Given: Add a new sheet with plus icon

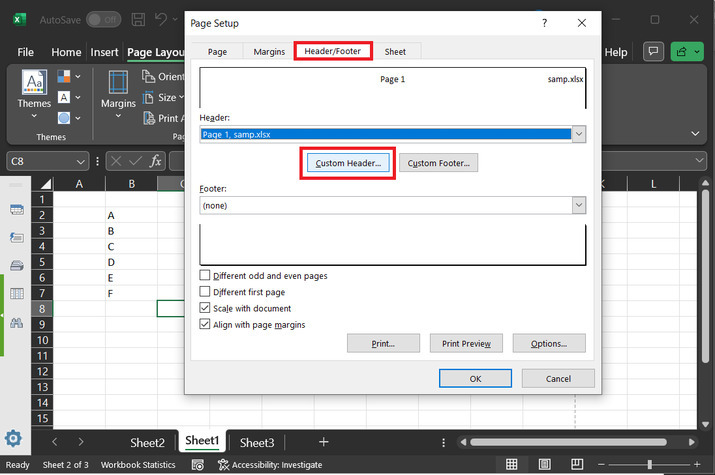Looking at the screenshot, I should pos(323,441).
